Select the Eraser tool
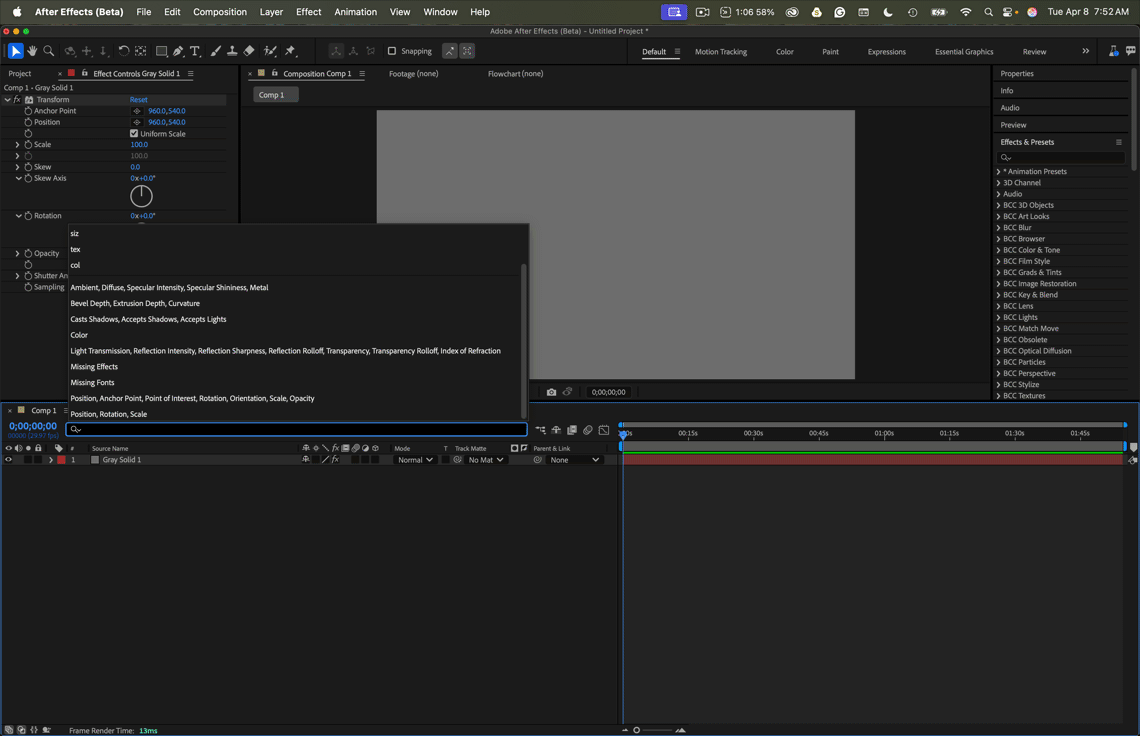 click(249, 51)
